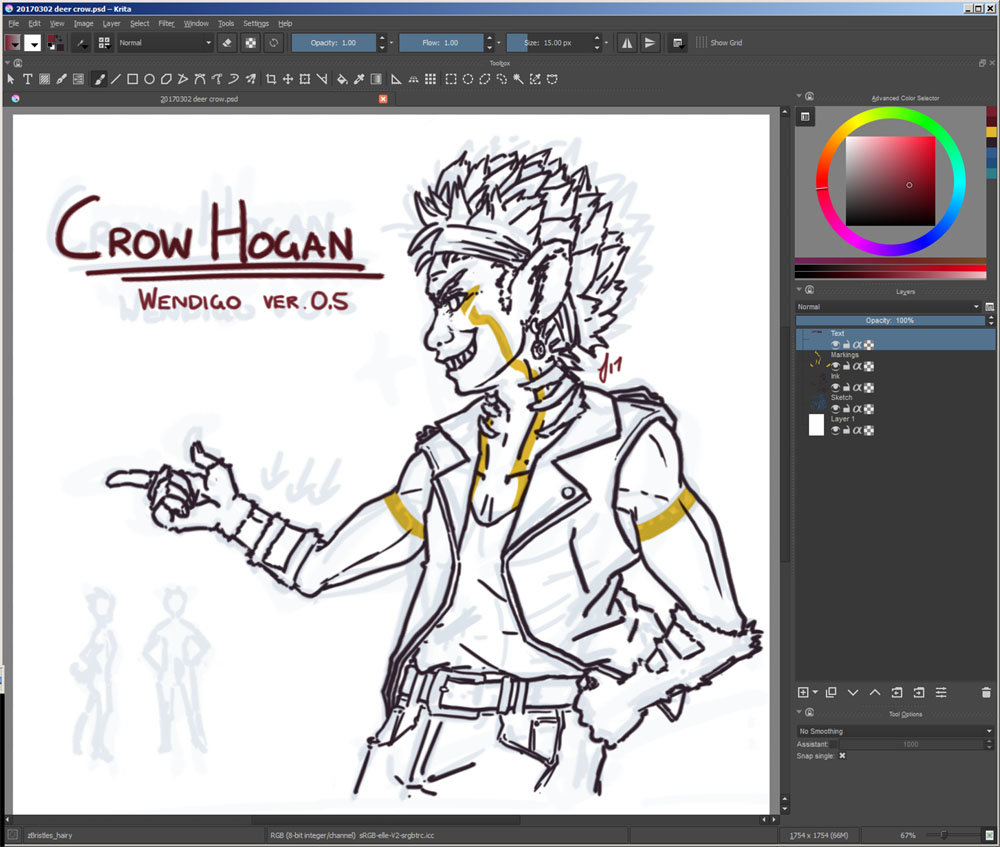Select the Crop tool

point(271,79)
